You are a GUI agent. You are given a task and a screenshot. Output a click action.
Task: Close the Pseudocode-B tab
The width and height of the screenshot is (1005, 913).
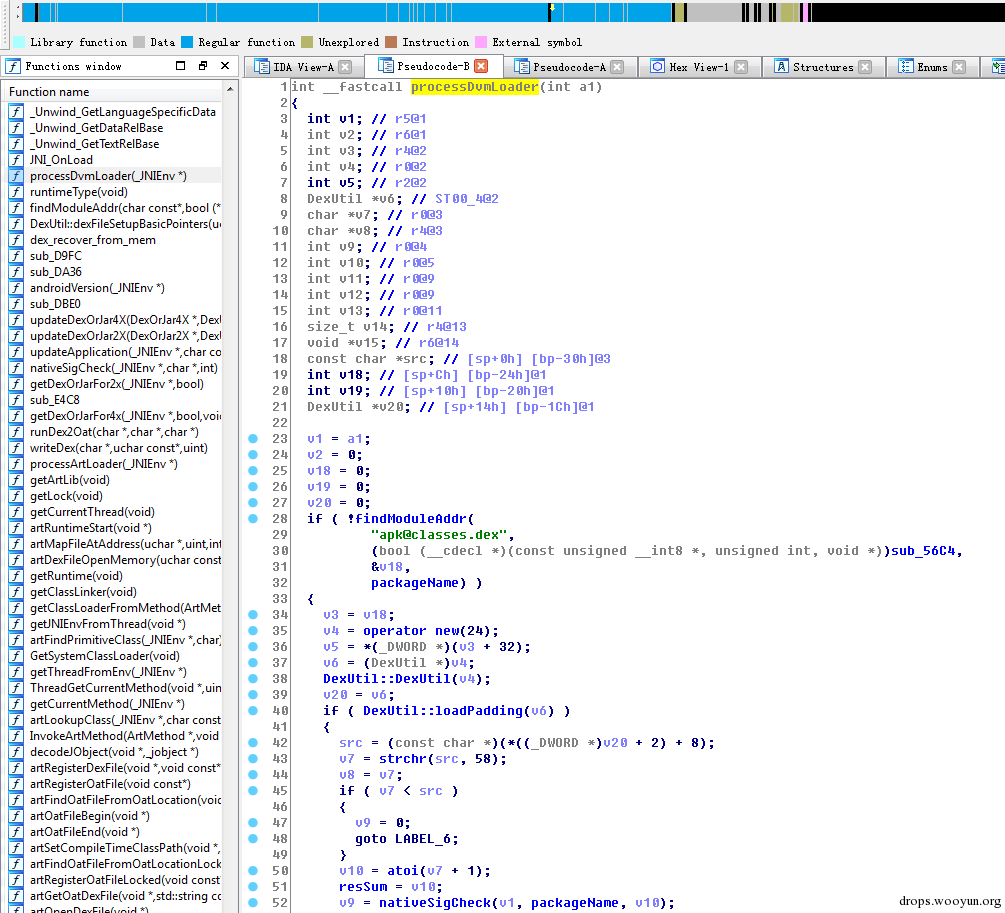point(481,66)
